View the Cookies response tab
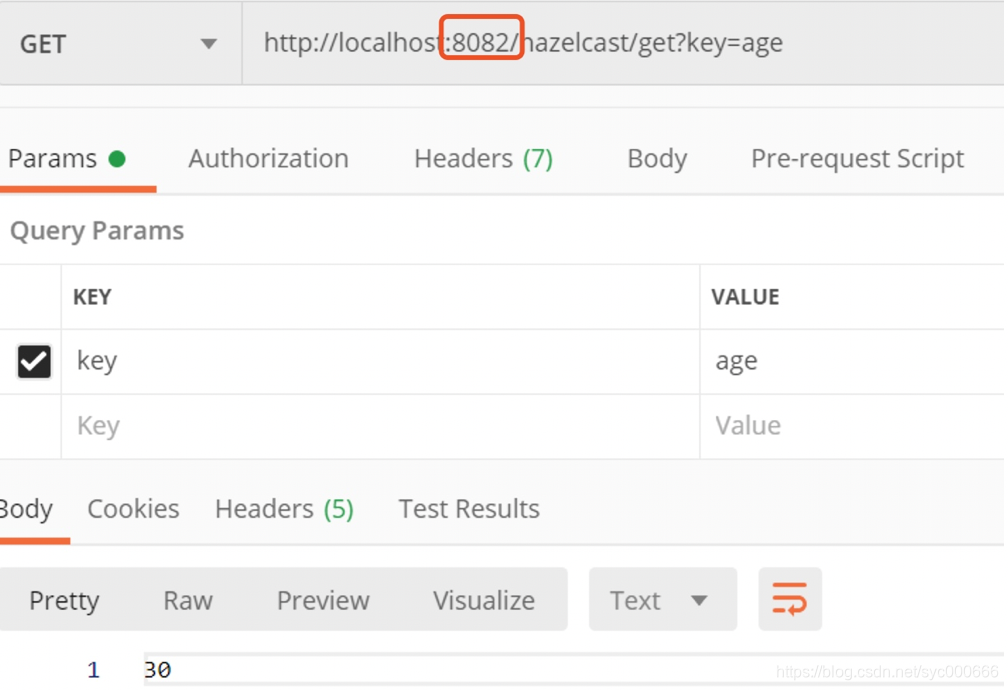Viewport: 1008px width, 690px height. (x=133, y=509)
